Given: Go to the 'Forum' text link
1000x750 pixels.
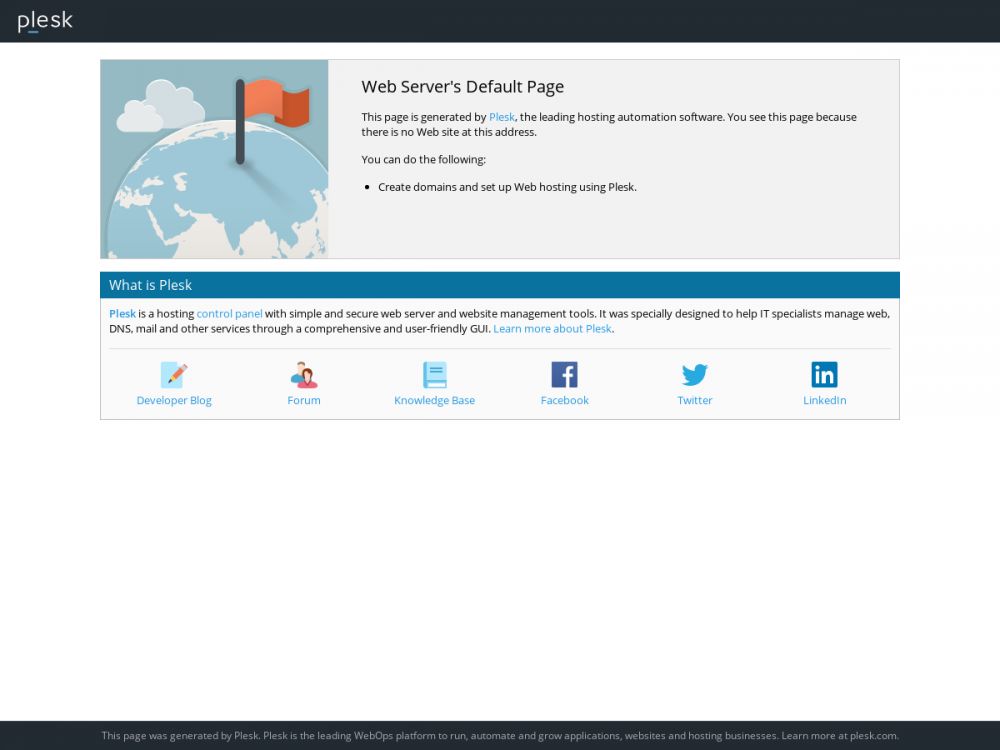Looking at the screenshot, I should 304,400.
